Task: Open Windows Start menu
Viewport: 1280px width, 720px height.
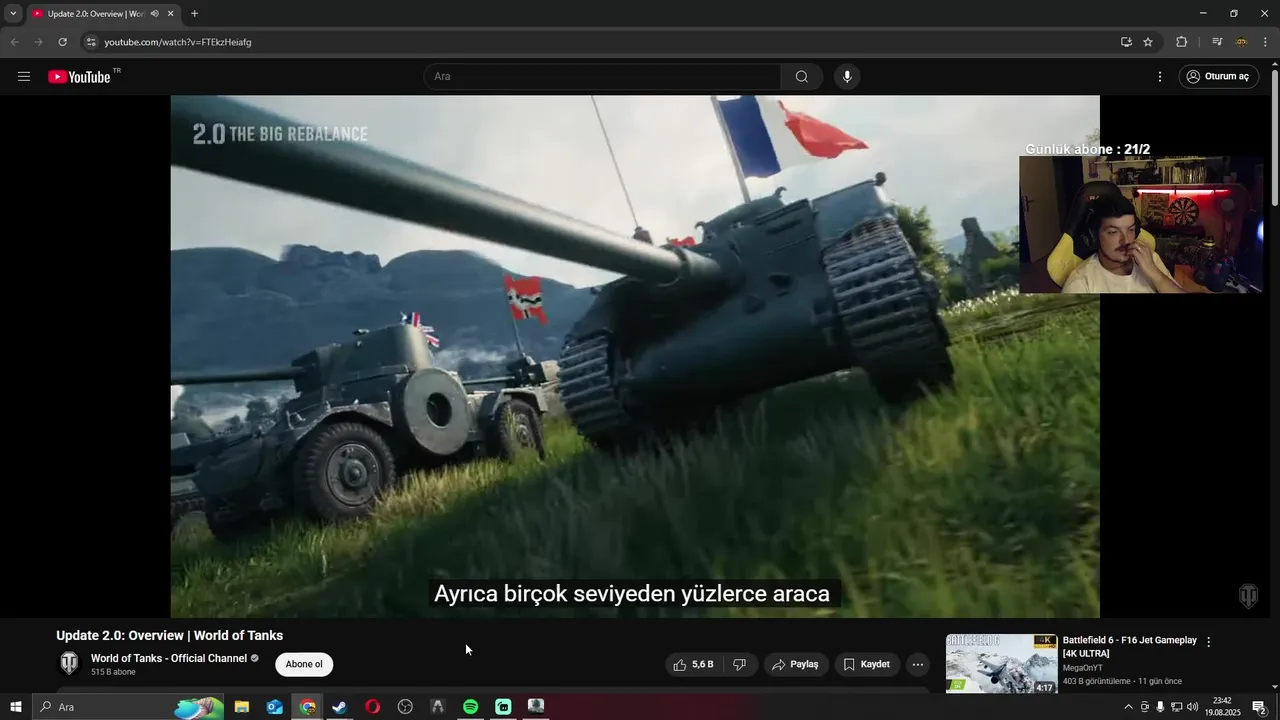Action: pos(15,707)
